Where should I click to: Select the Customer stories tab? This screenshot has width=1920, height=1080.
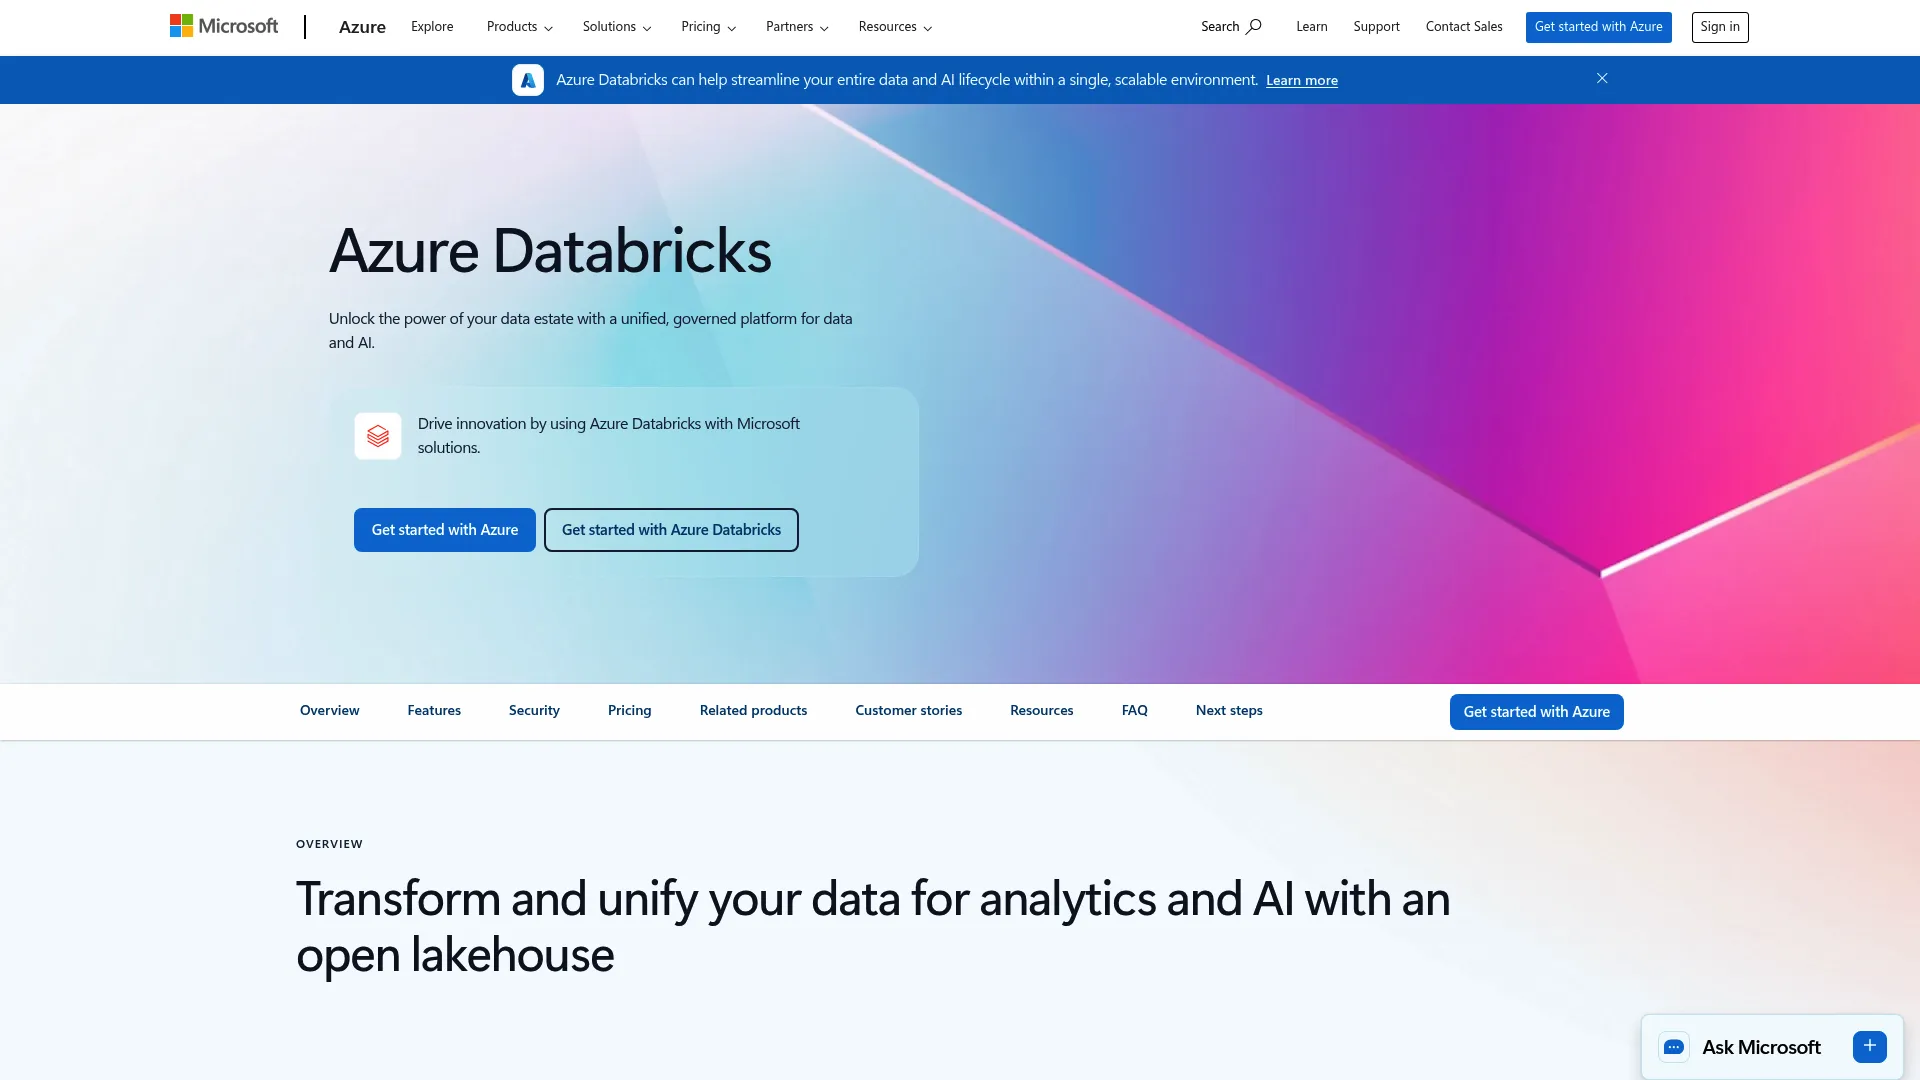pos(909,711)
